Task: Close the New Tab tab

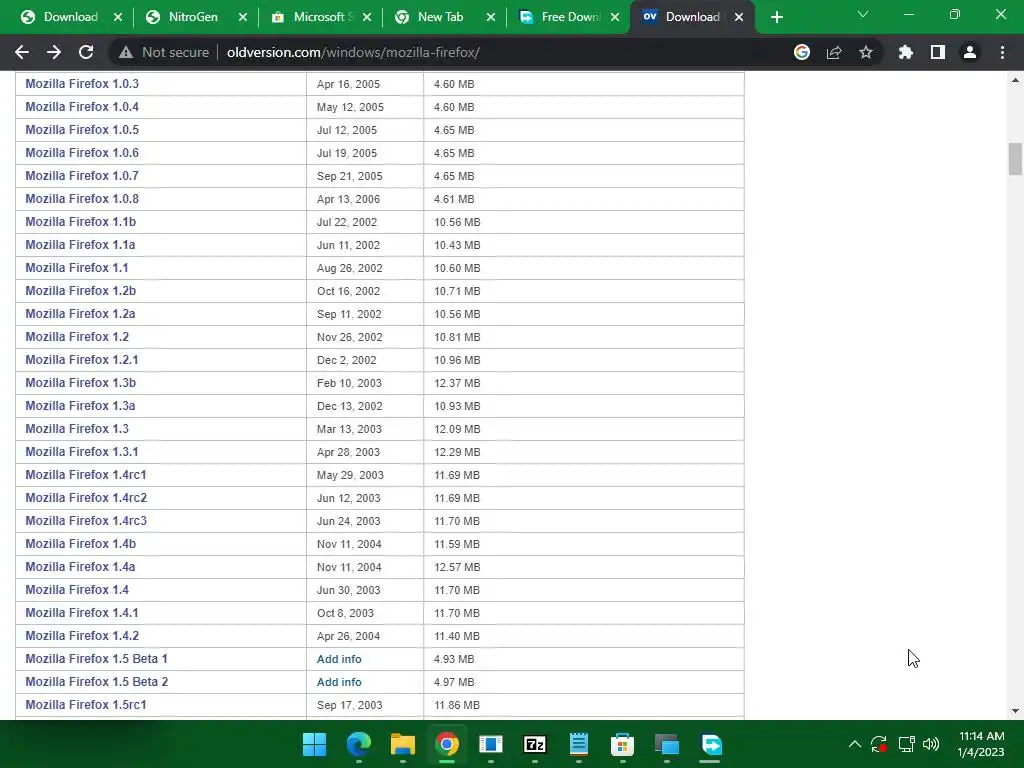Action: (491, 17)
